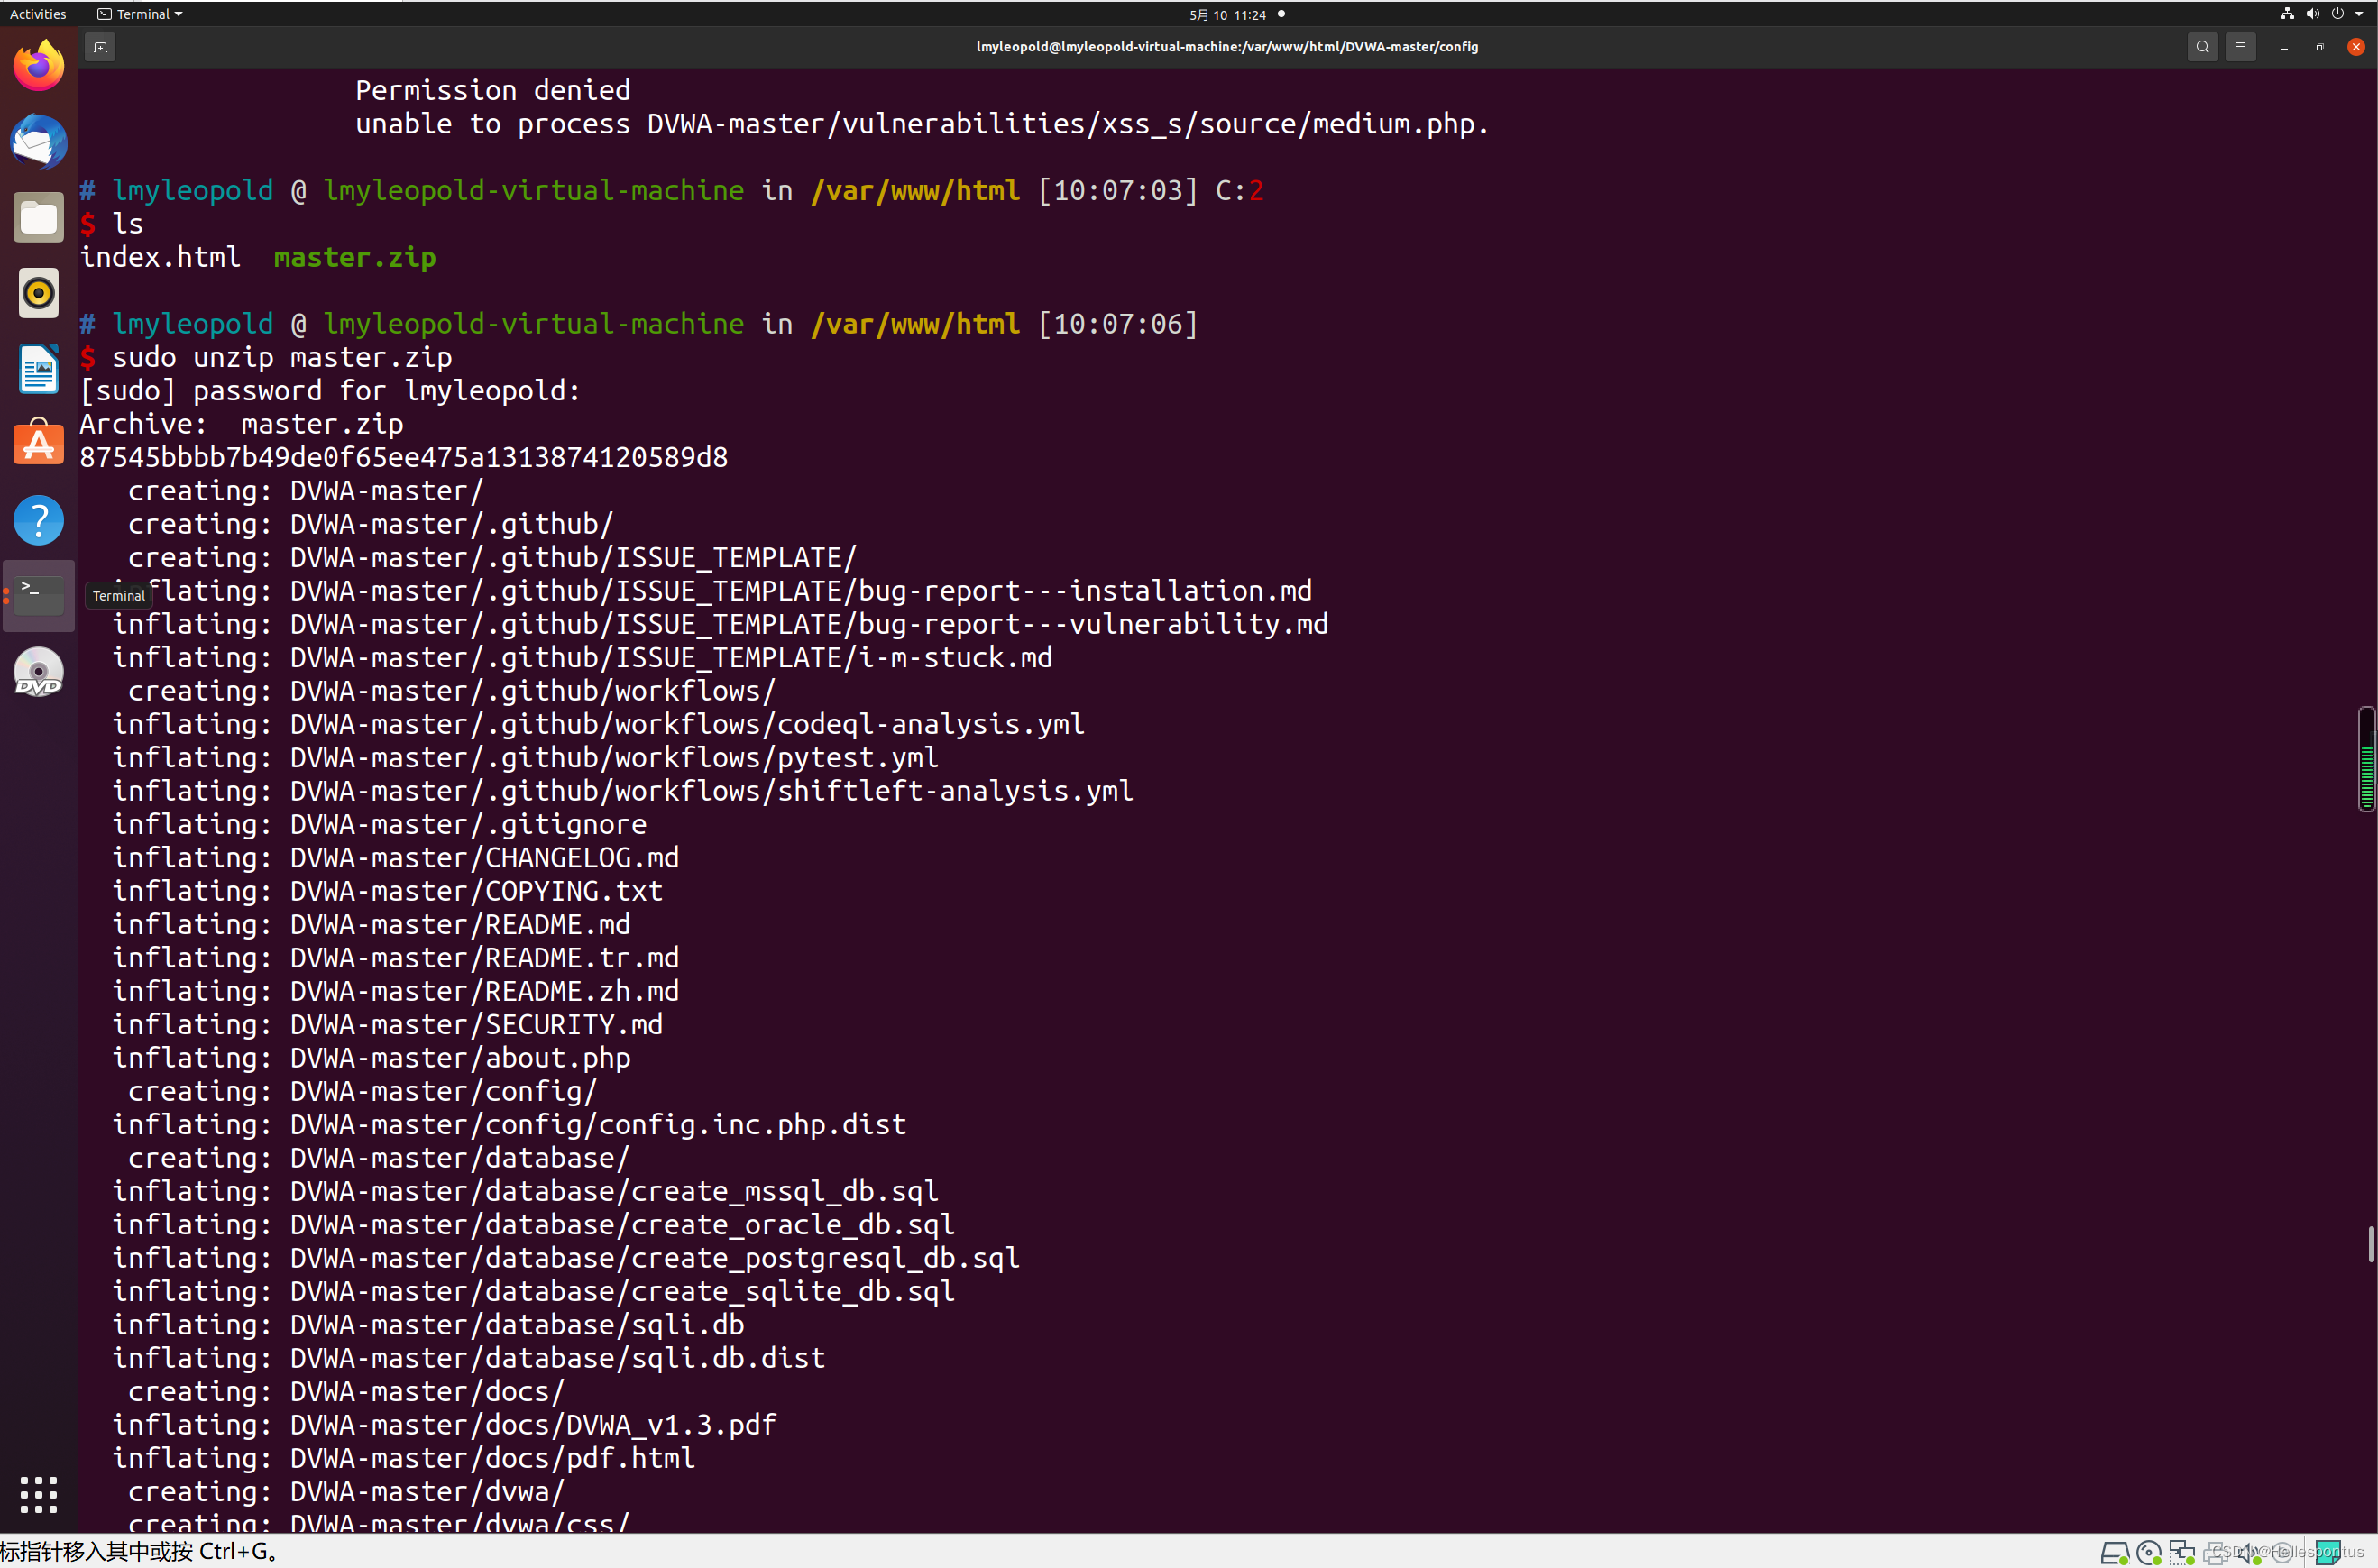Click the archive hash line starting 87545bbbb
The width and height of the screenshot is (2378, 1568).
point(404,457)
